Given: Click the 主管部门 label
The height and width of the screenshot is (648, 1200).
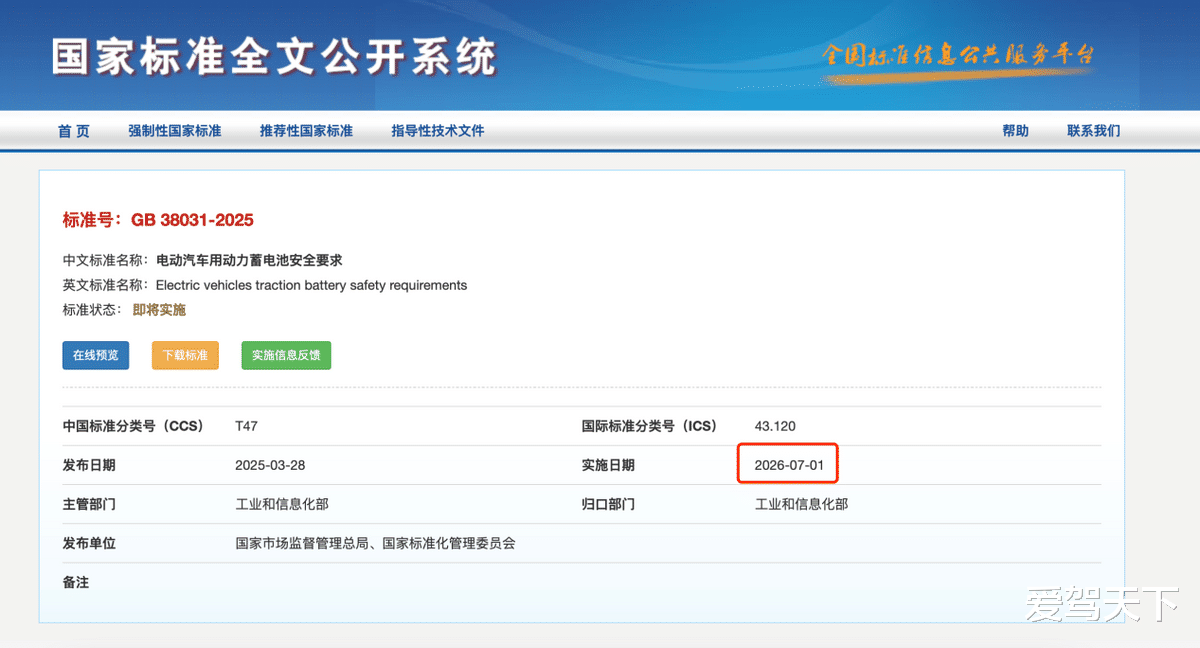Looking at the screenshot, I should (89, 504).
